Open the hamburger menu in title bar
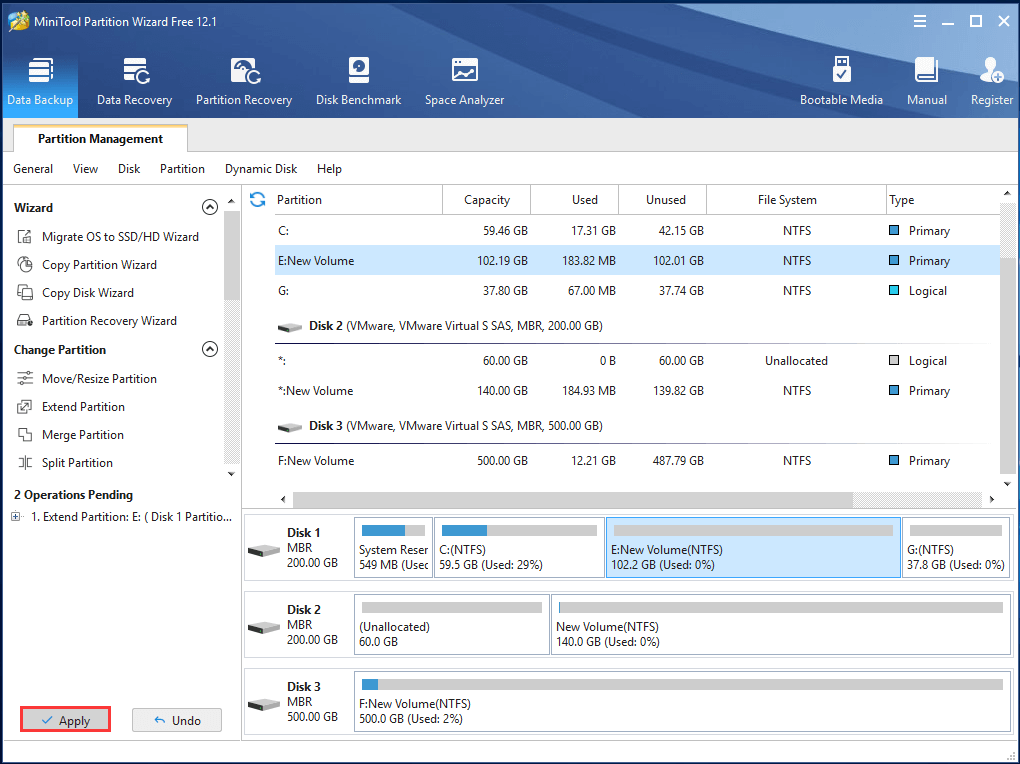Image resolution: width=1020 pixels, height=764 pixels. coord(920,21)
